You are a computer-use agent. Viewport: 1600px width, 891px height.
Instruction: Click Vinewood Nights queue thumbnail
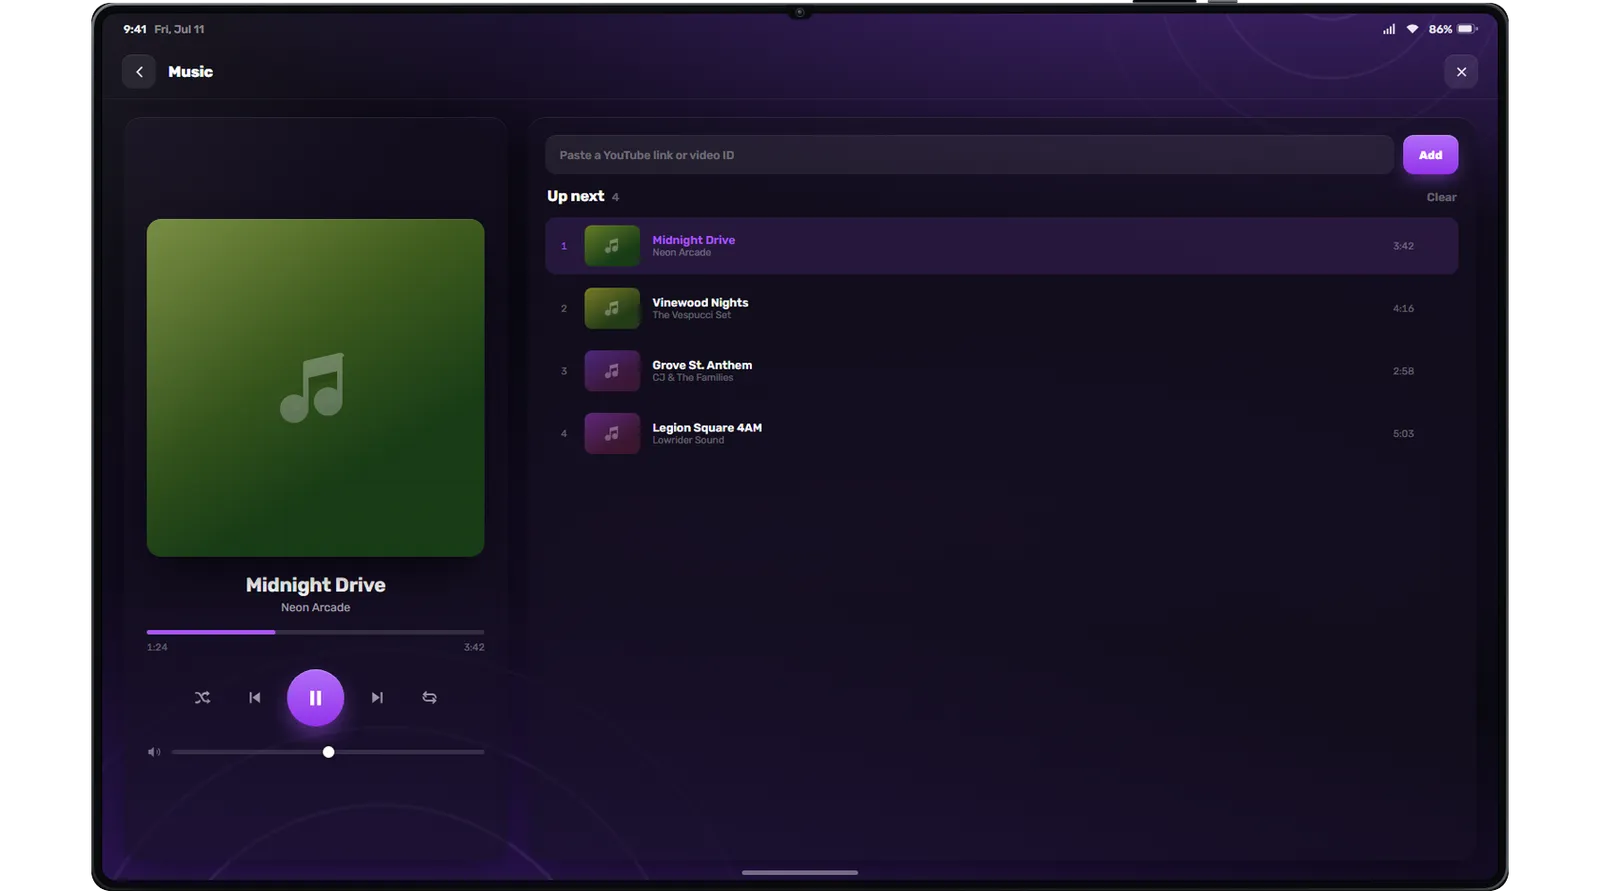click(612, 308)
